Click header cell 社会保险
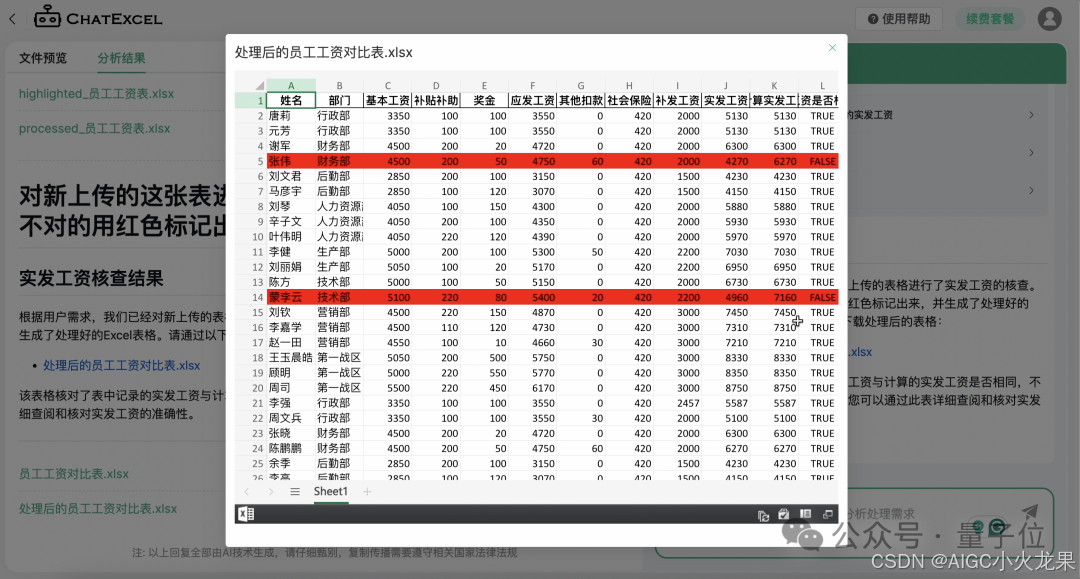This screenshot has height=579, width=1080. 629,101
